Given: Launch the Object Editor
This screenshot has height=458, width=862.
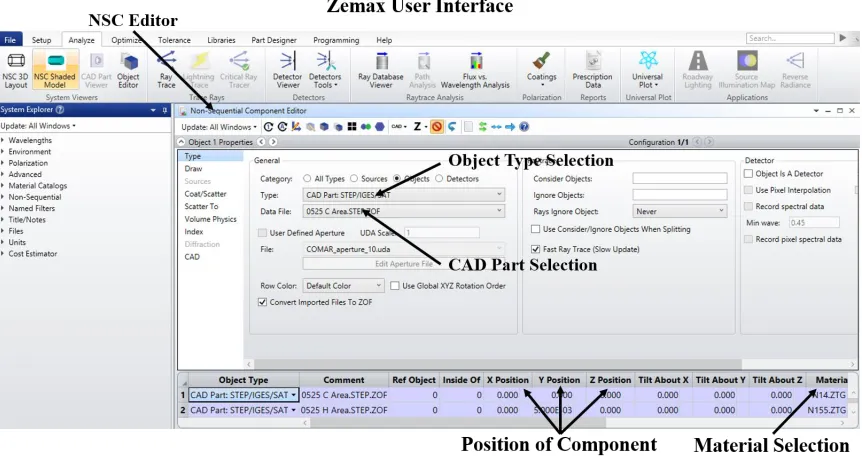Looking at the screenshot, I should (128, 70).
